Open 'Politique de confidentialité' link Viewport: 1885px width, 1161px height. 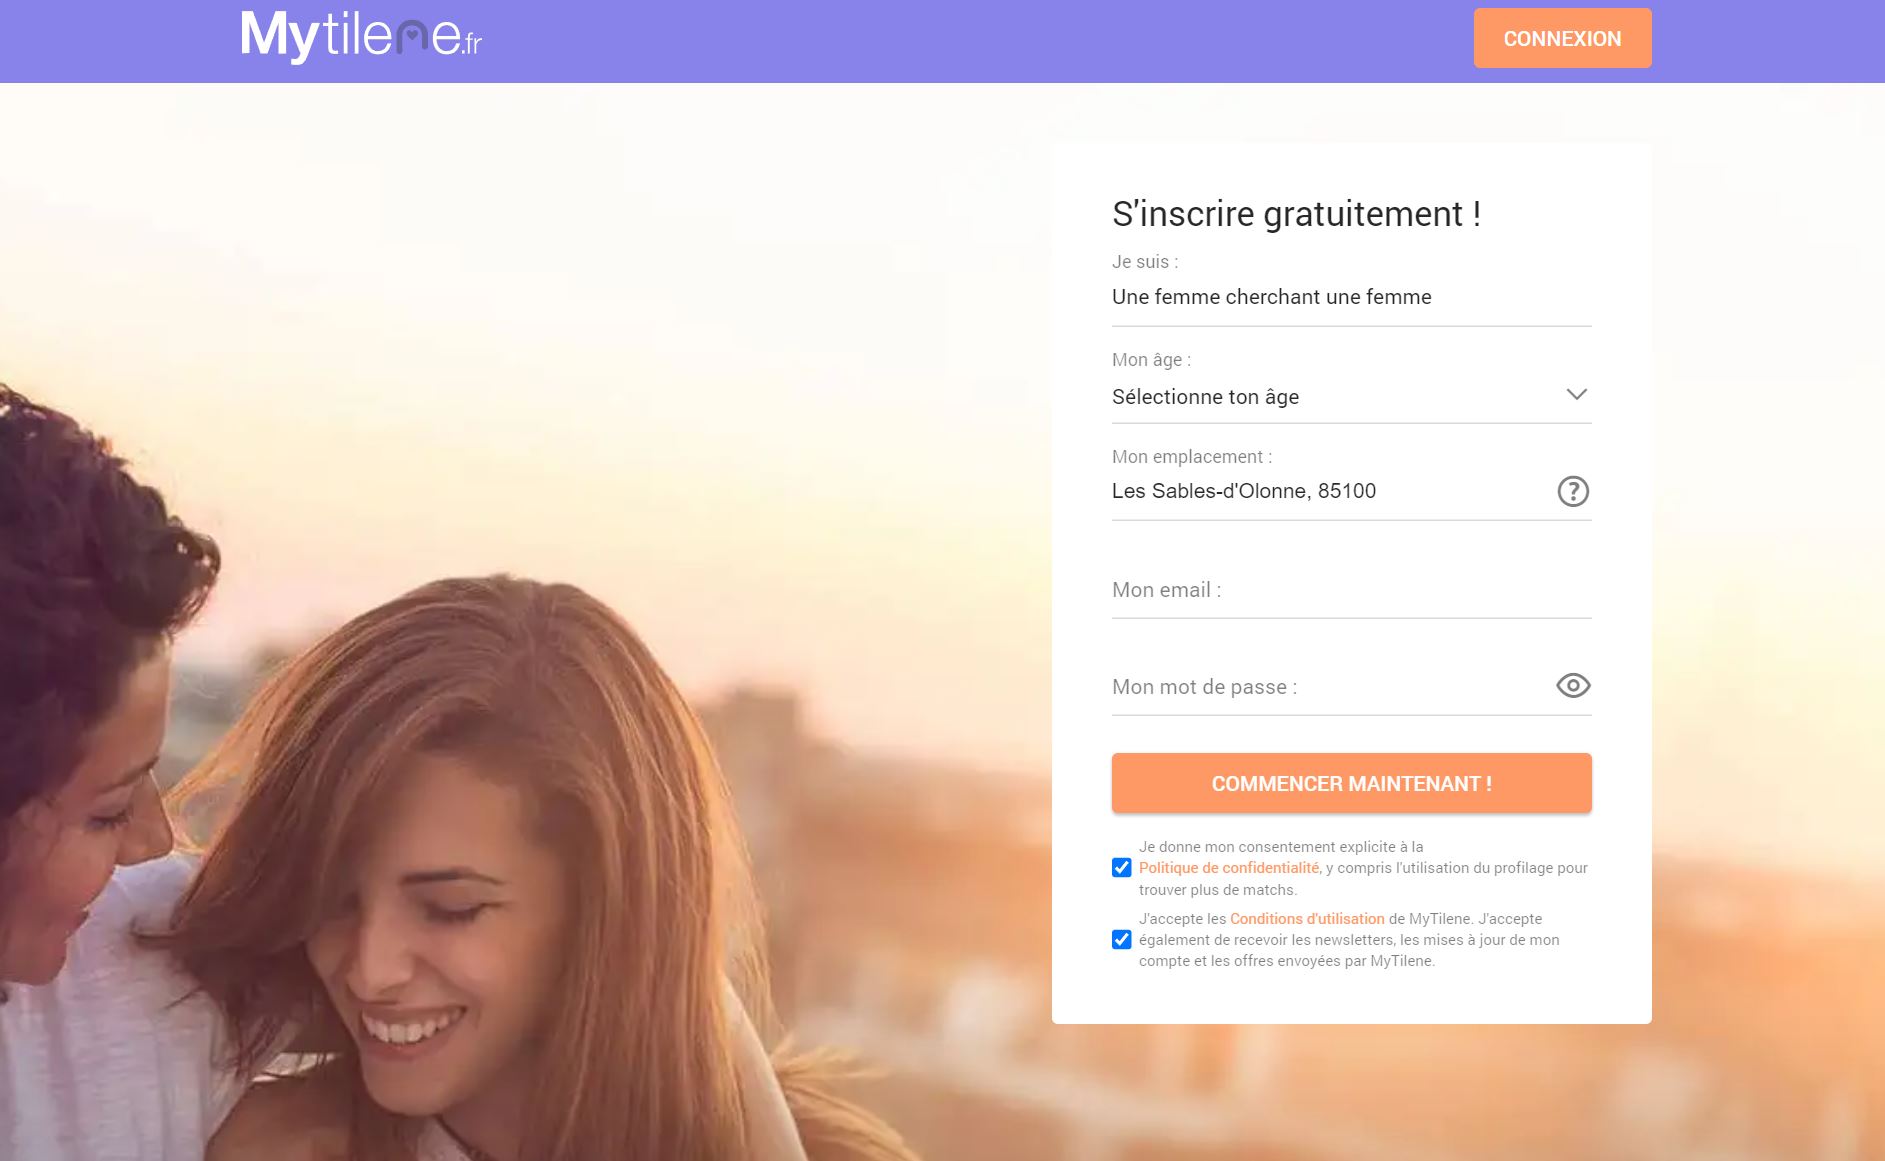(1229, 868)
